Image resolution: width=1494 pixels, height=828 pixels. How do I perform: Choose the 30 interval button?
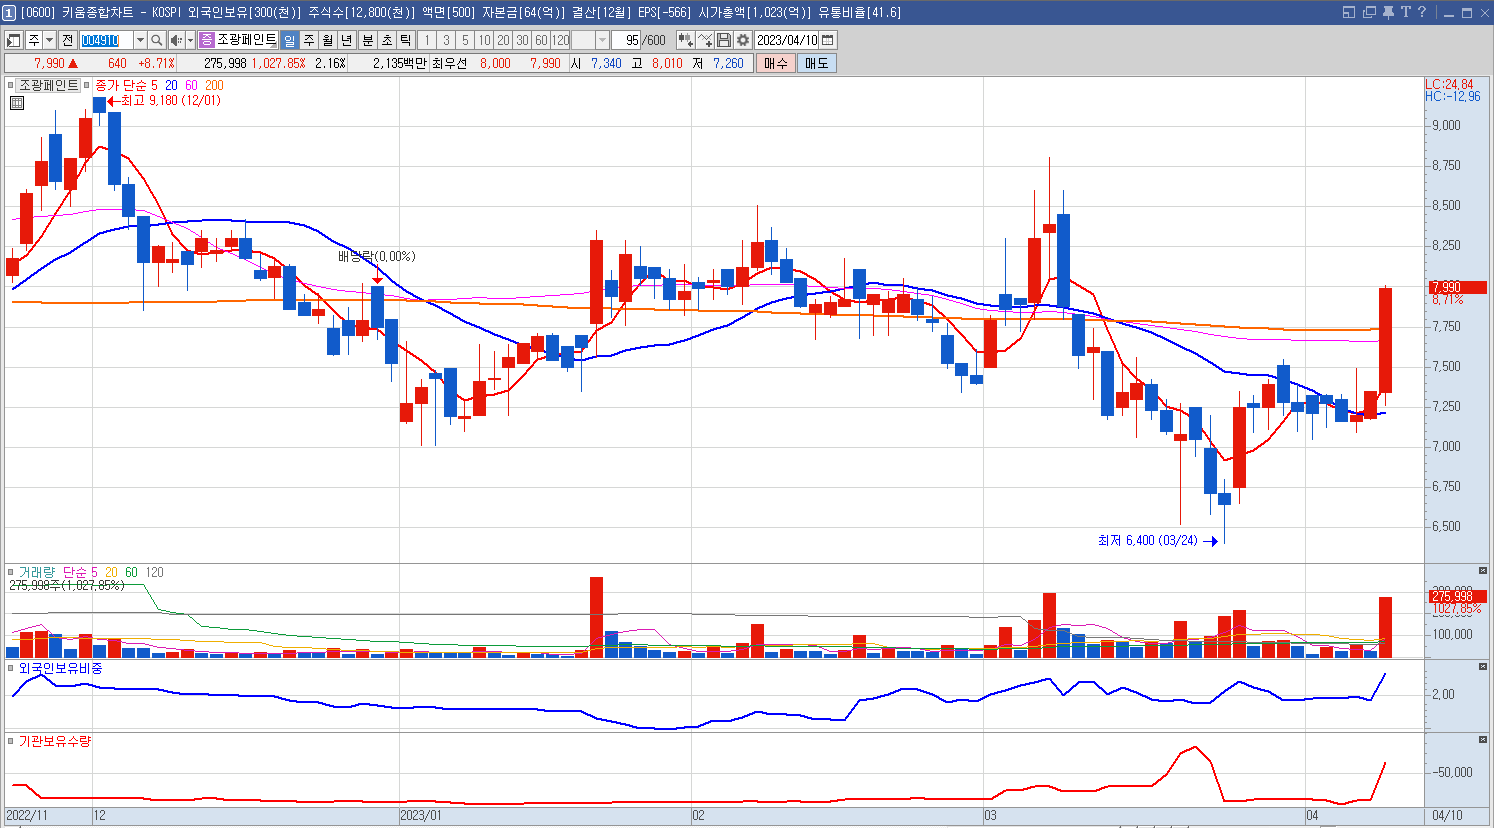click(522, 40)
